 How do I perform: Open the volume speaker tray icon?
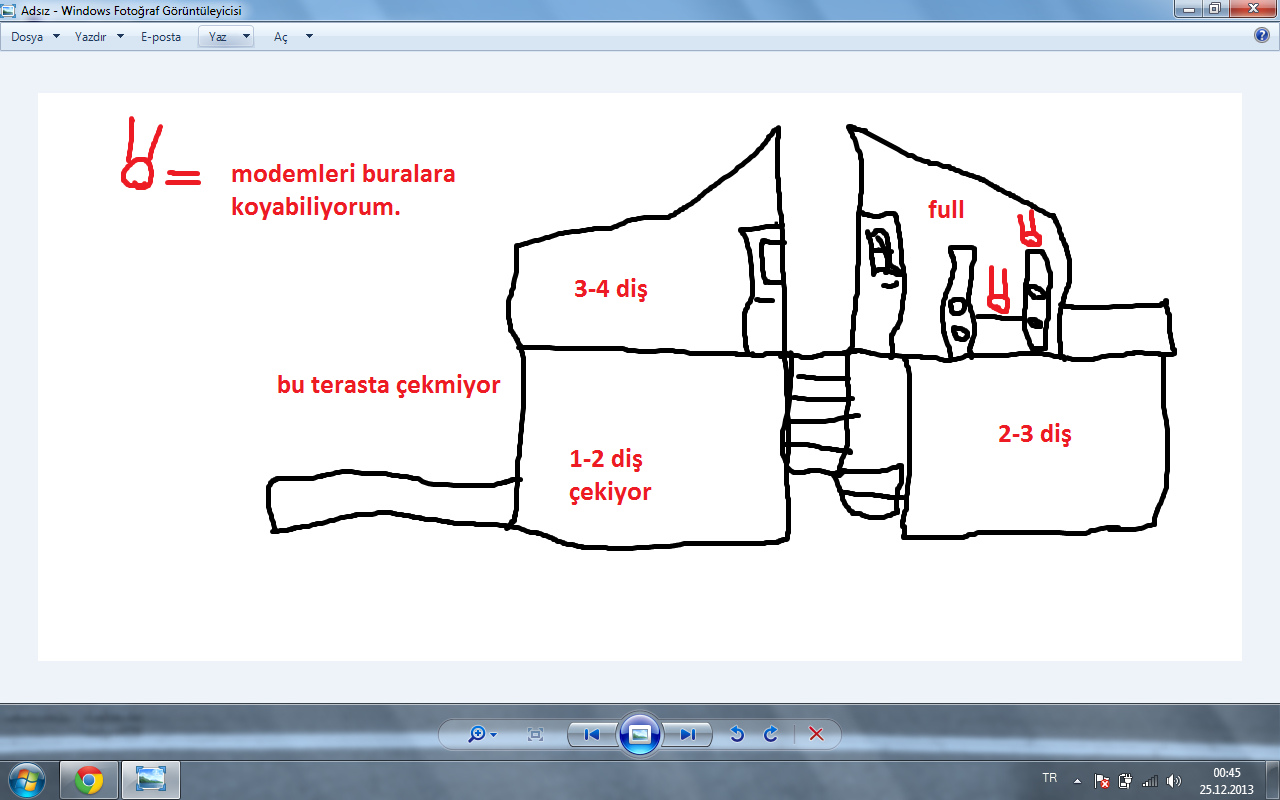pyautogui.click(x=1173, y=780)
